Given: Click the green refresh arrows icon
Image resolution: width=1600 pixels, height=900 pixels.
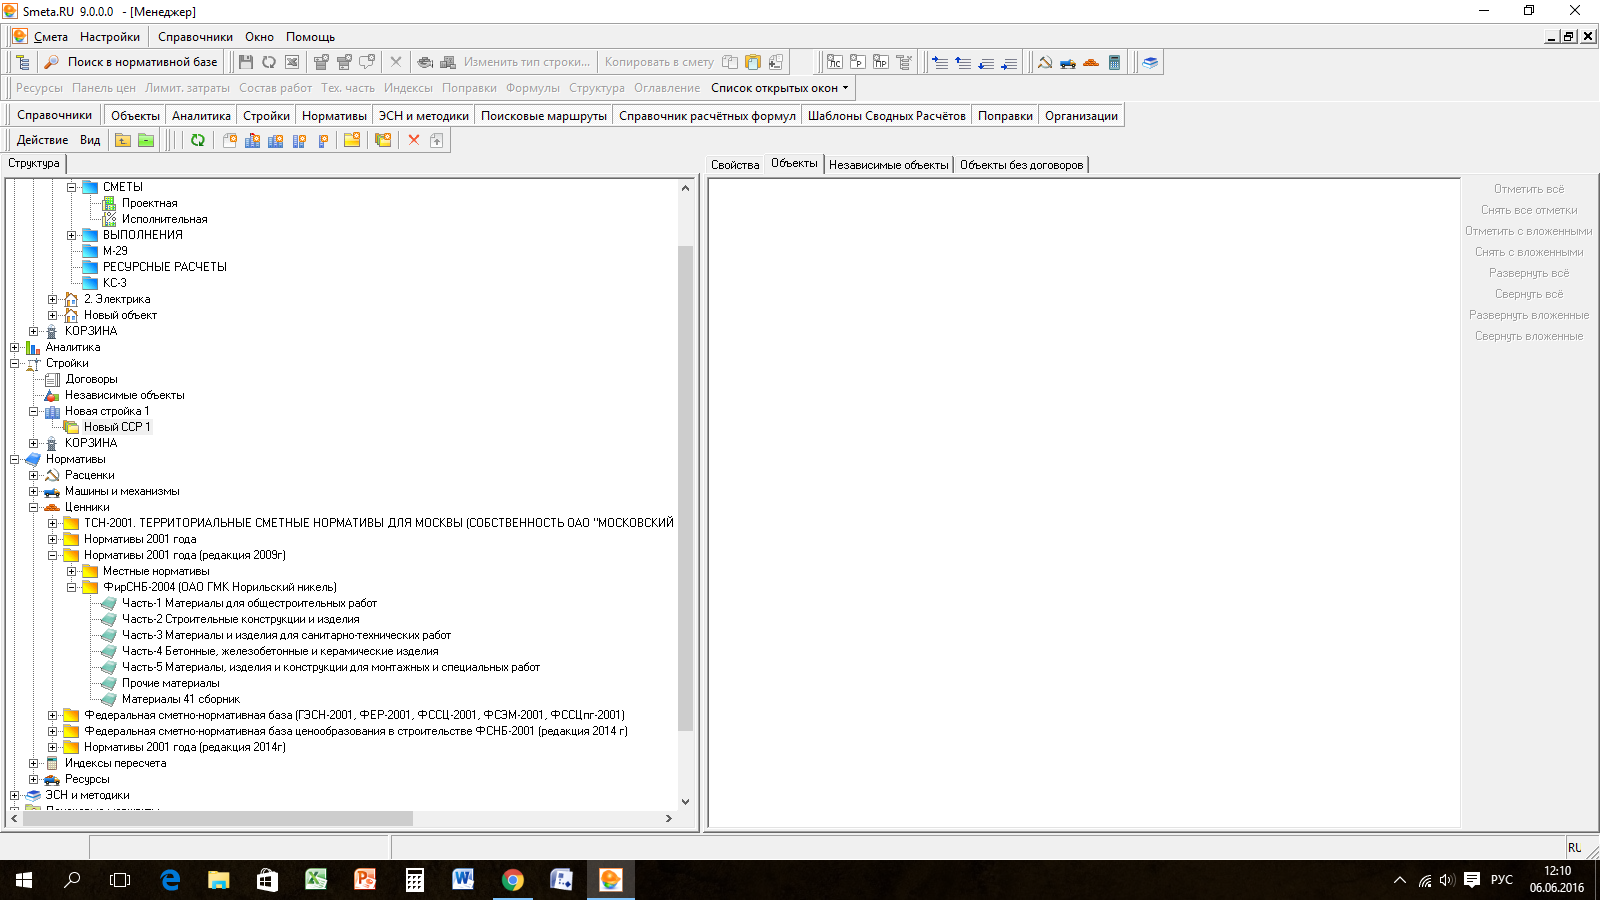Looking at the screenshot, I should click(x=198, y=140).
